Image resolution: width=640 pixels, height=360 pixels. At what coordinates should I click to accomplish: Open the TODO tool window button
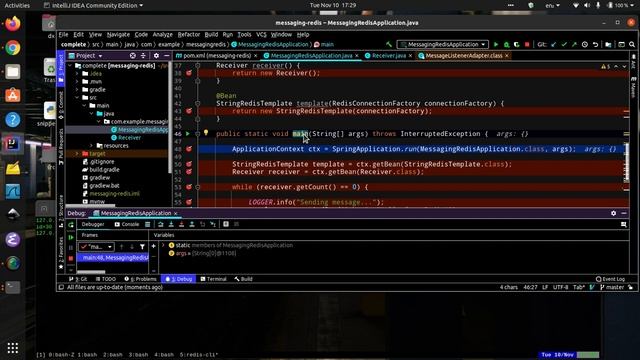[106, 279]
